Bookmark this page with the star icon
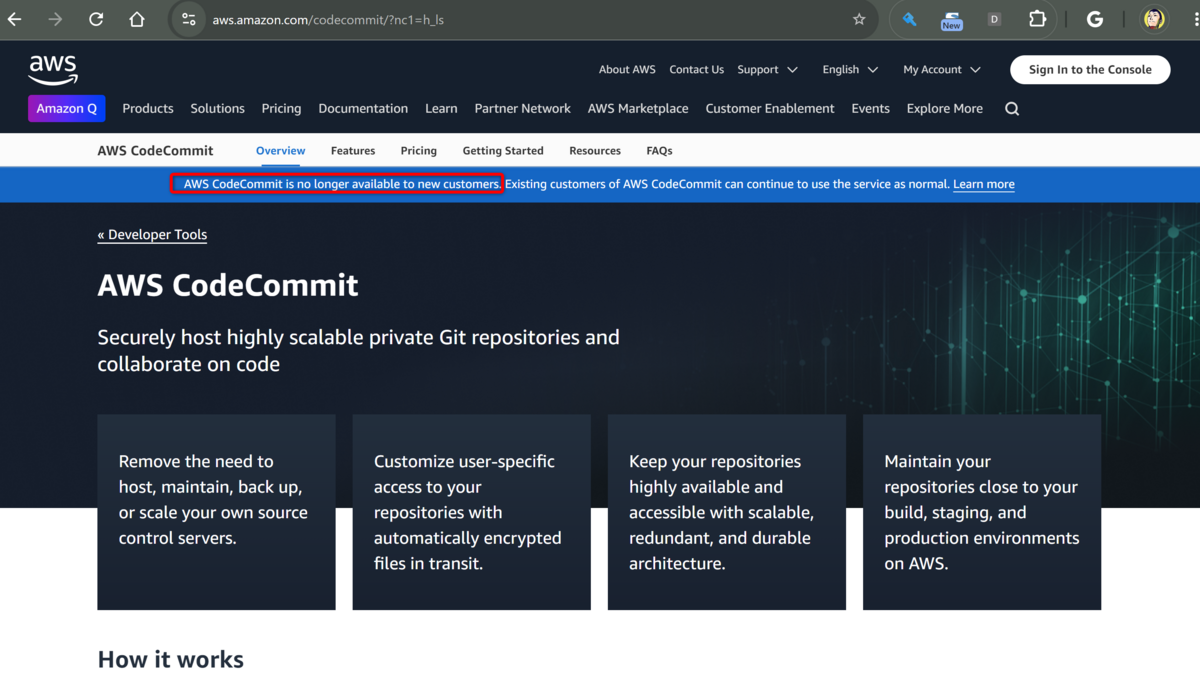Image resolution: width=1200 pixels, height=682 pixels. pyautogui.click(x=859, y=19)
